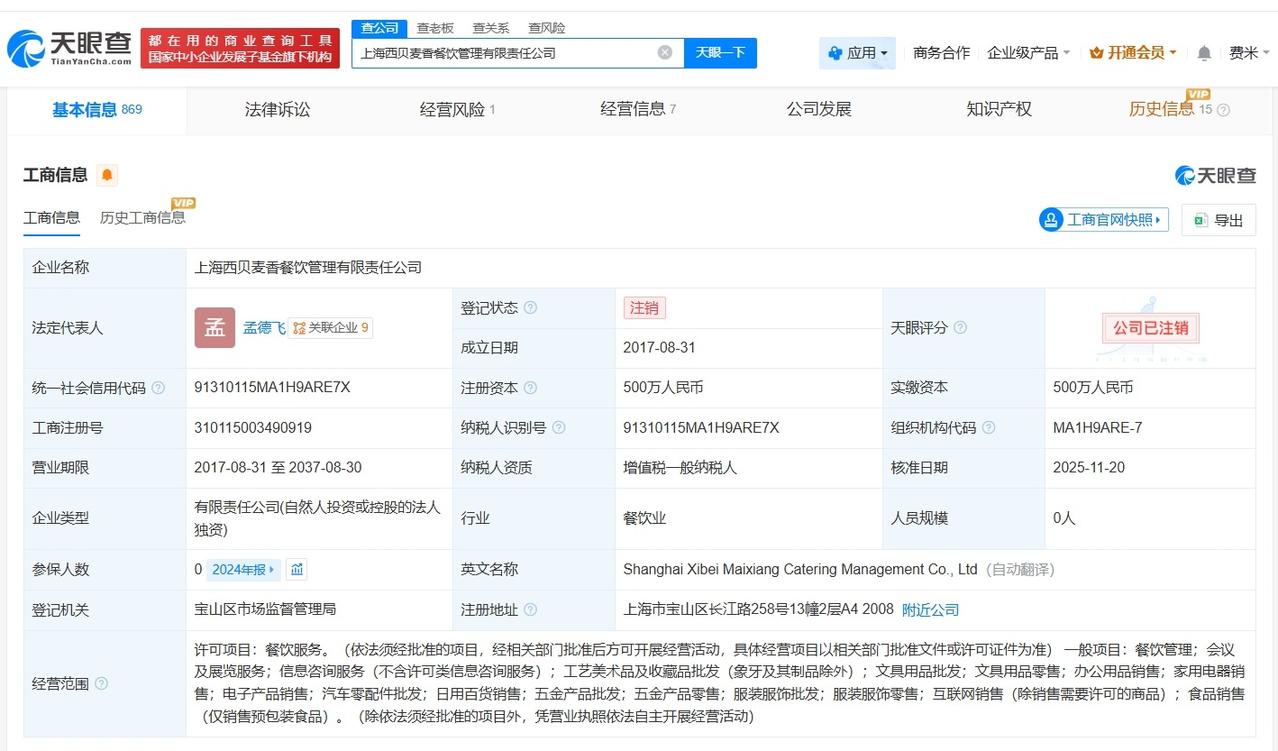Click help icon beside 历史信息 tab
Screen dimensions: 1278x751
(x=1223, y=110)
